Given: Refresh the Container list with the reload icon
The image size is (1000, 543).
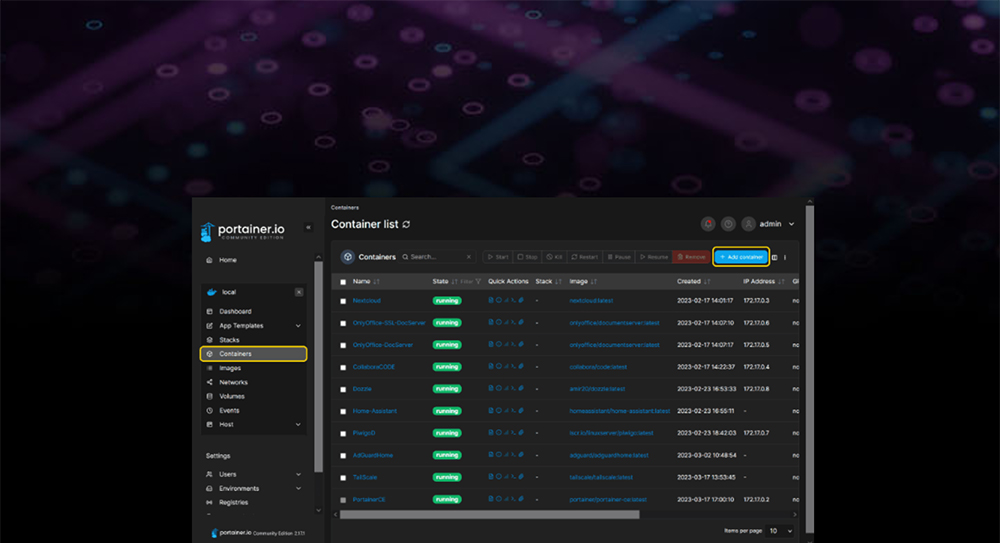Looking at the screenshot, I should [x=406, y=225].
